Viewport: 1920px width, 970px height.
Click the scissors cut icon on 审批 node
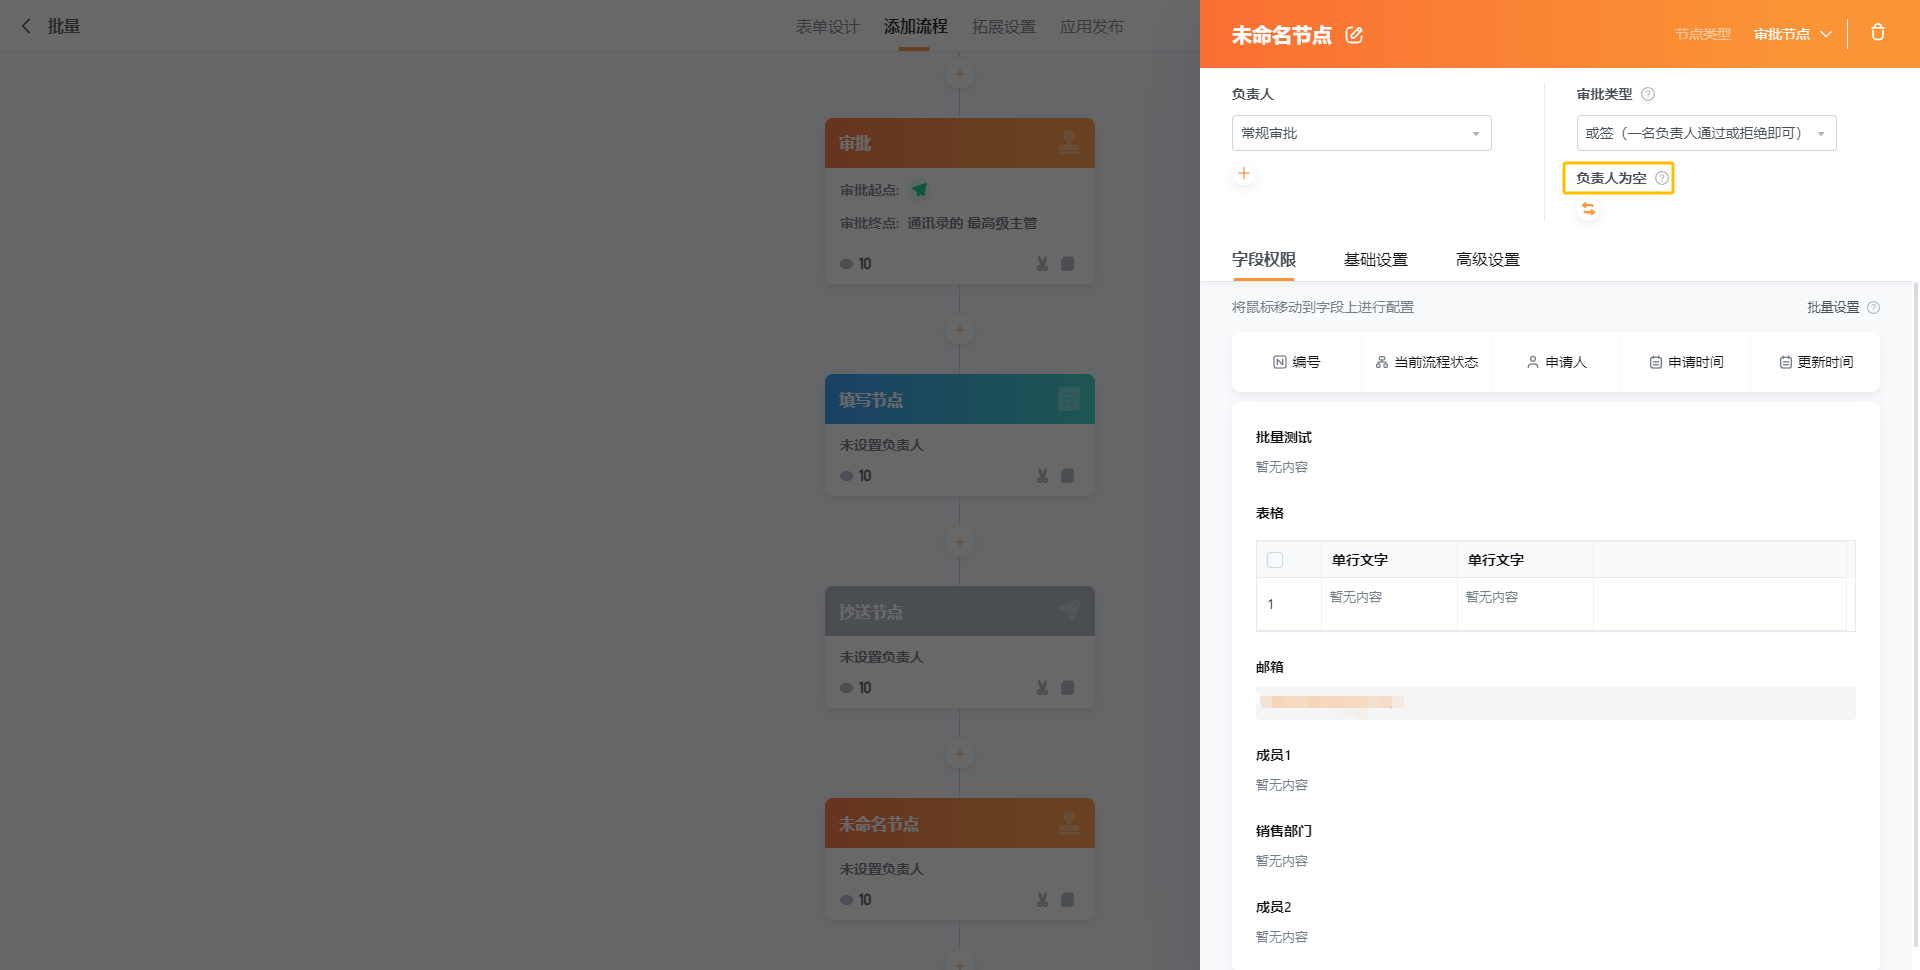pos(1042,264)
